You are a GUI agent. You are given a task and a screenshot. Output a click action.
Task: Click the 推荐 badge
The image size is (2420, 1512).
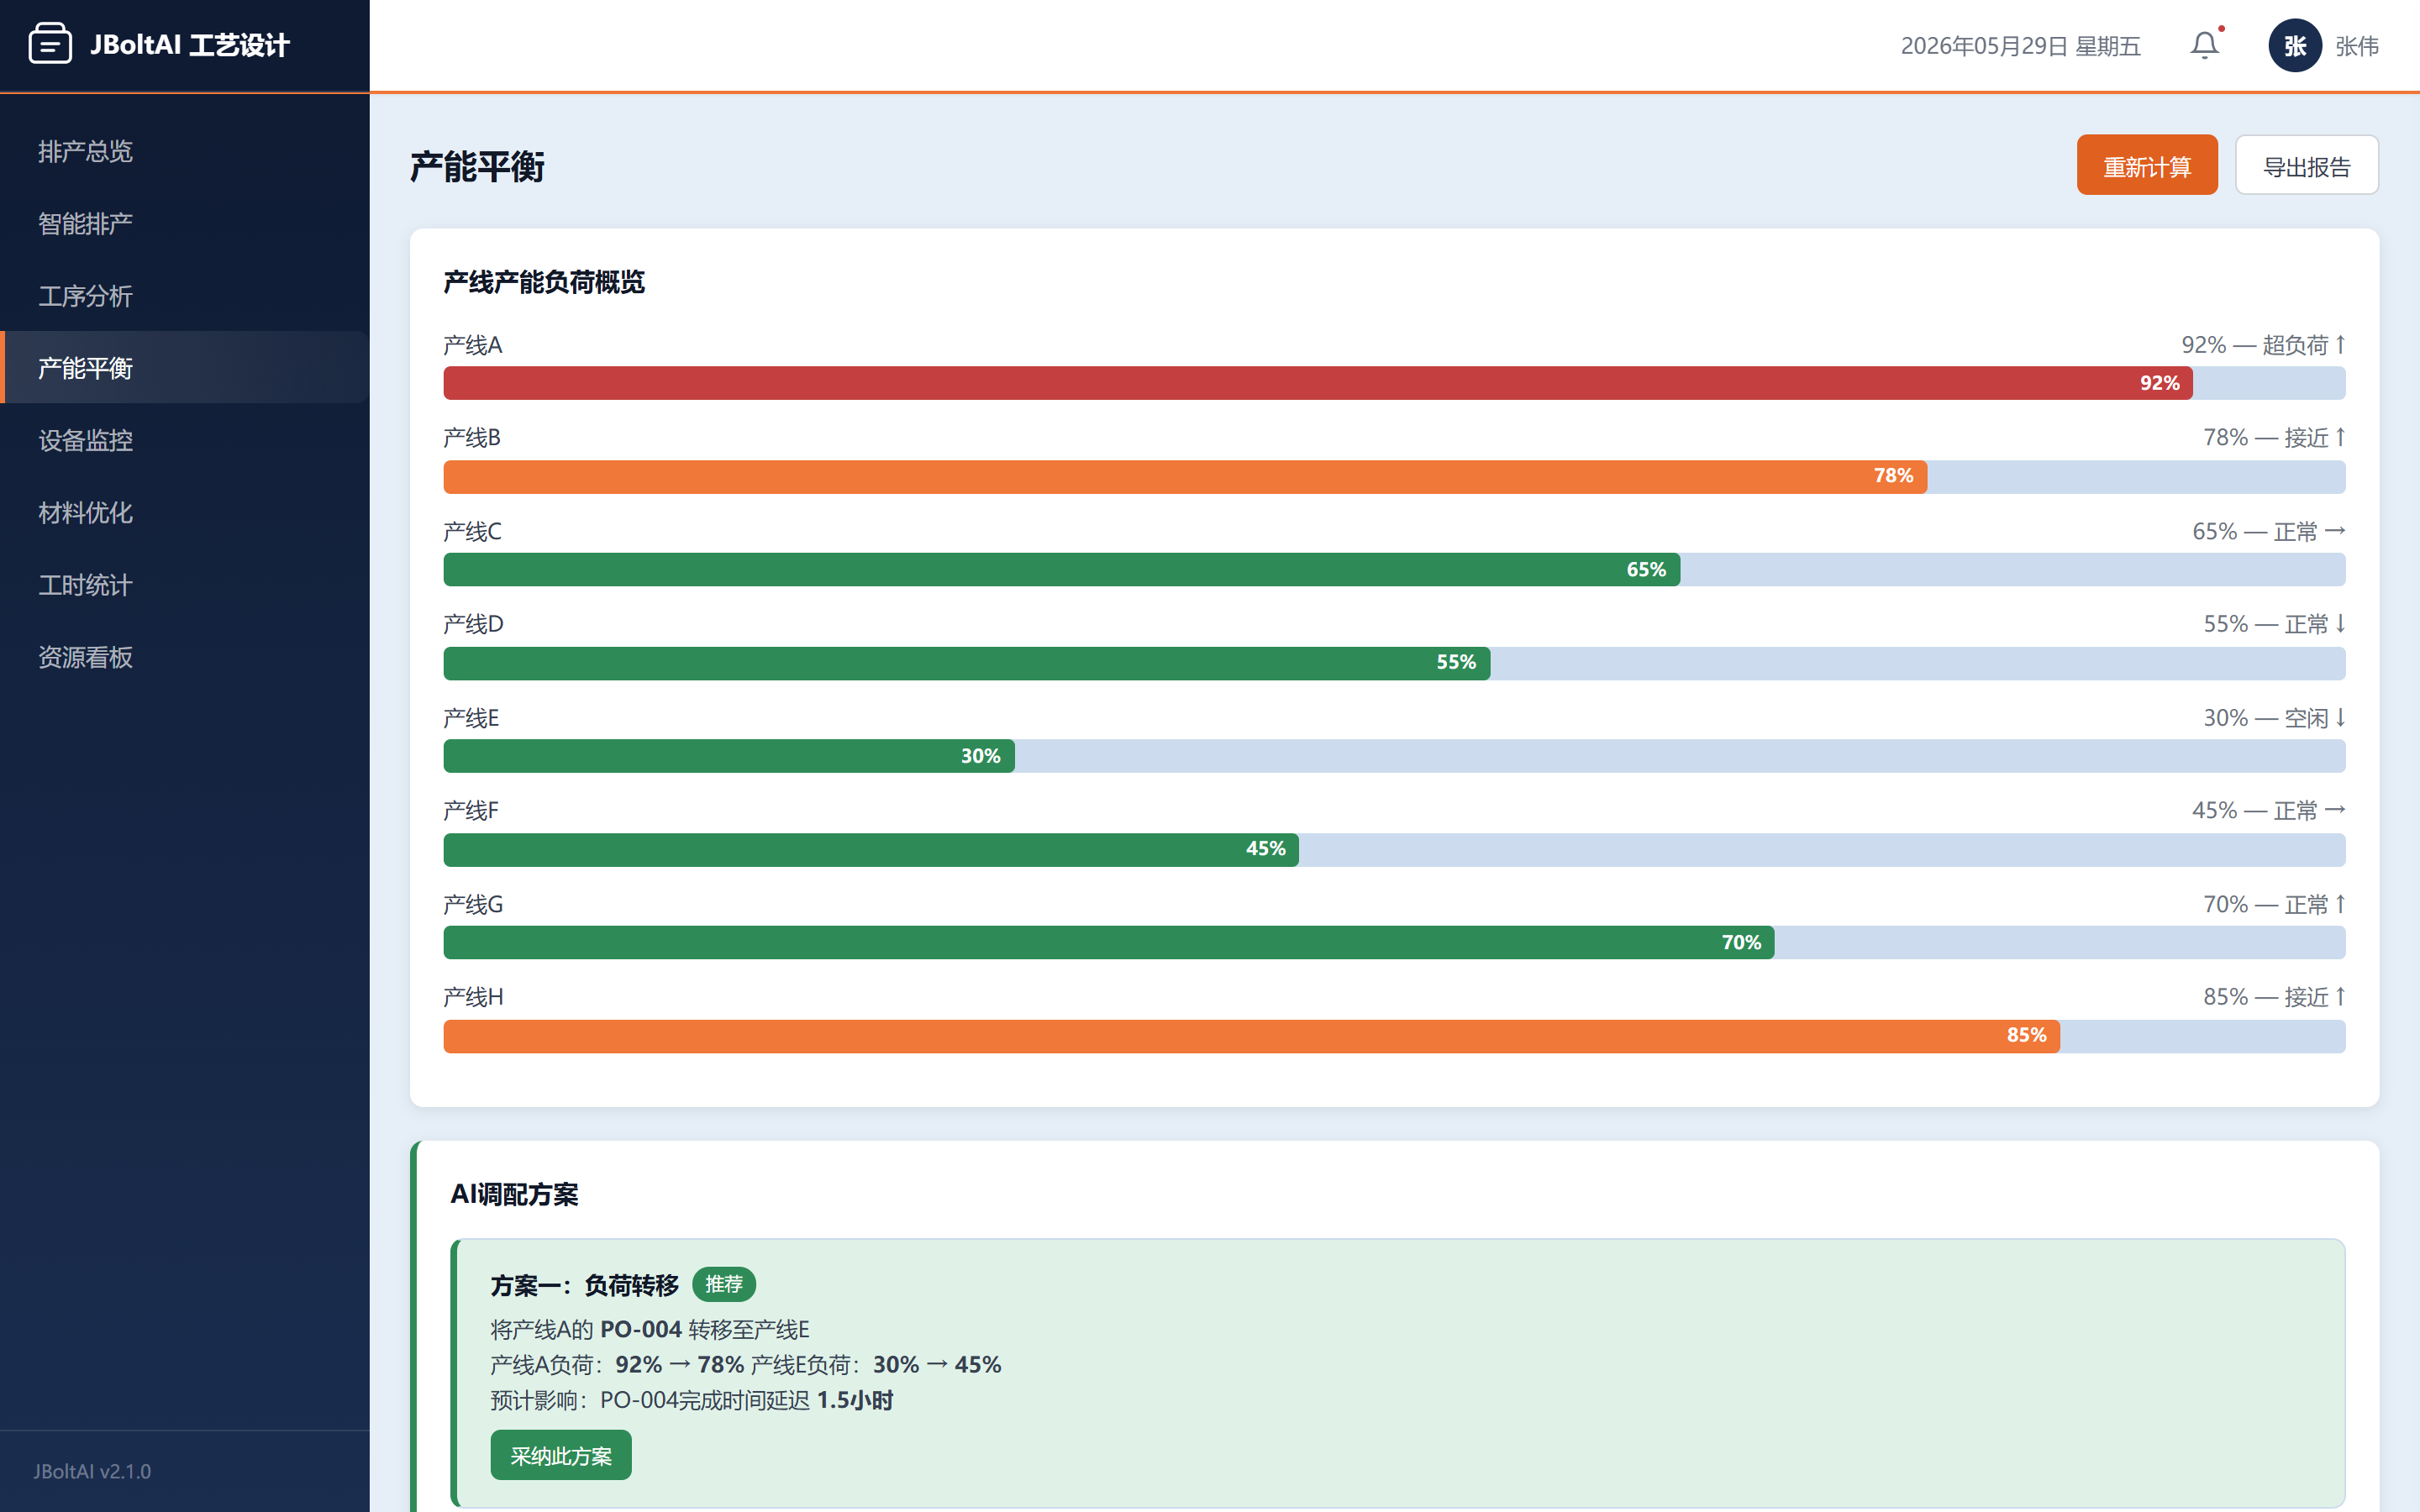[x=724, y=1284]
